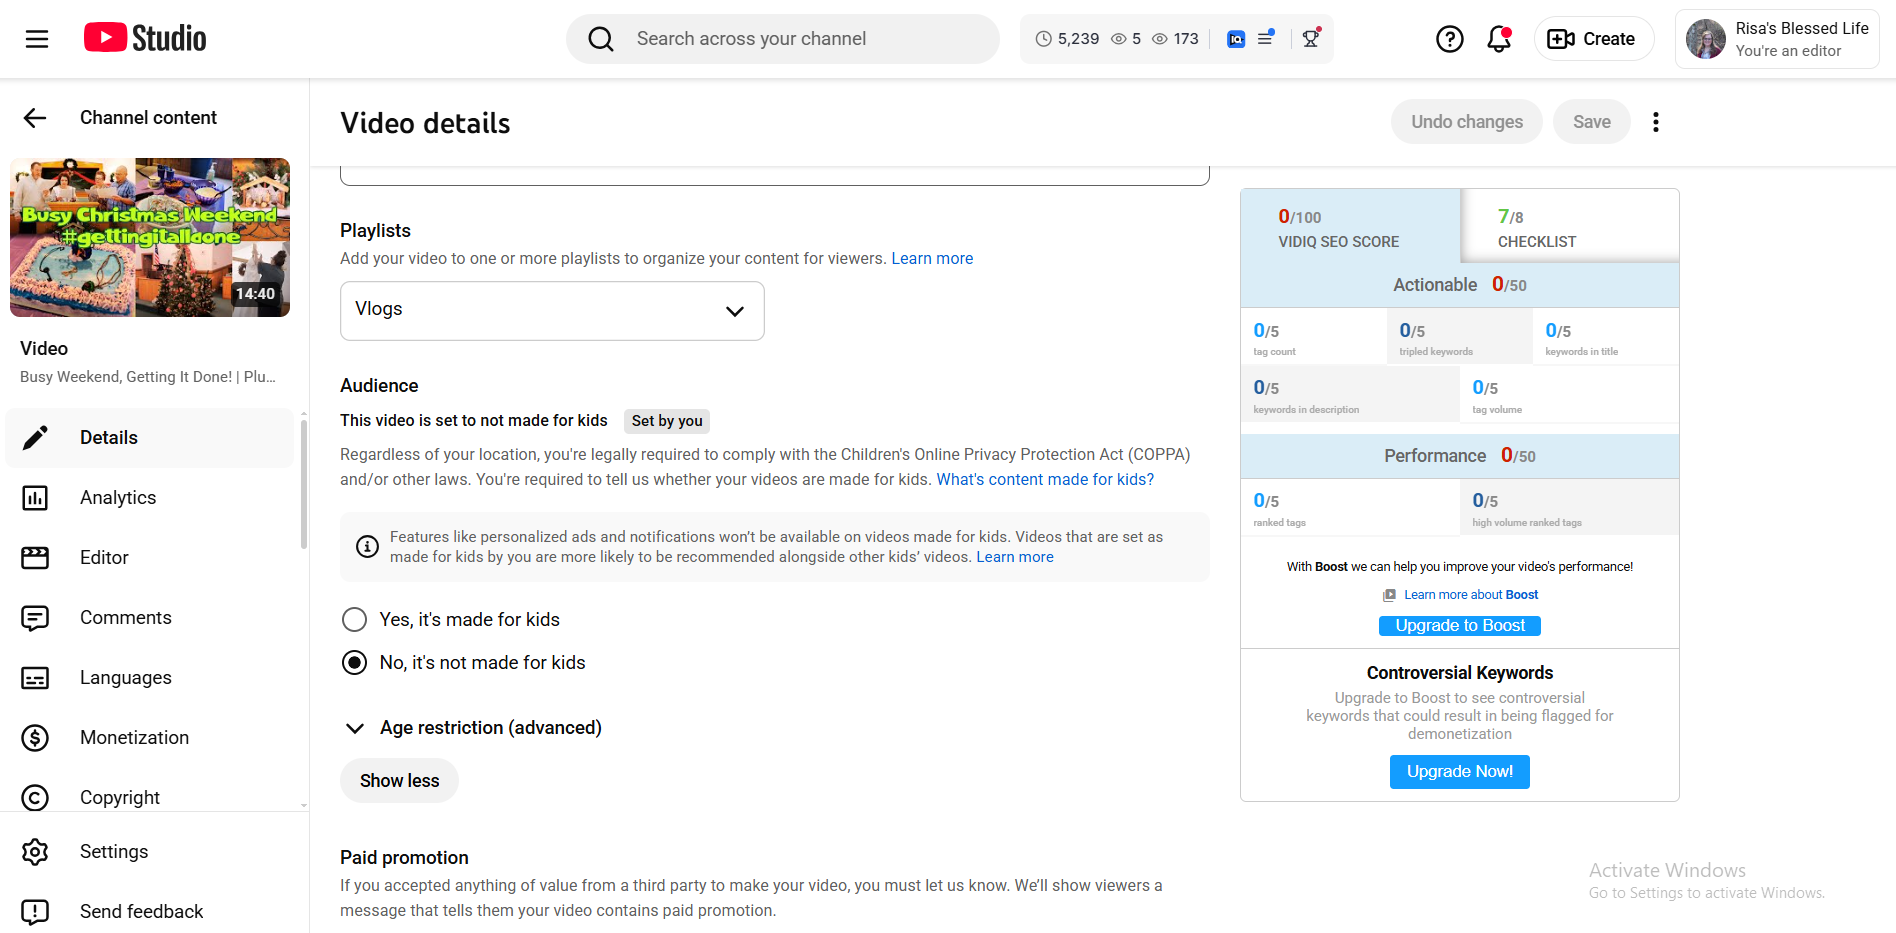
Task: Expand Age restriction (advanced) section
Action: (x=355, y=728)
